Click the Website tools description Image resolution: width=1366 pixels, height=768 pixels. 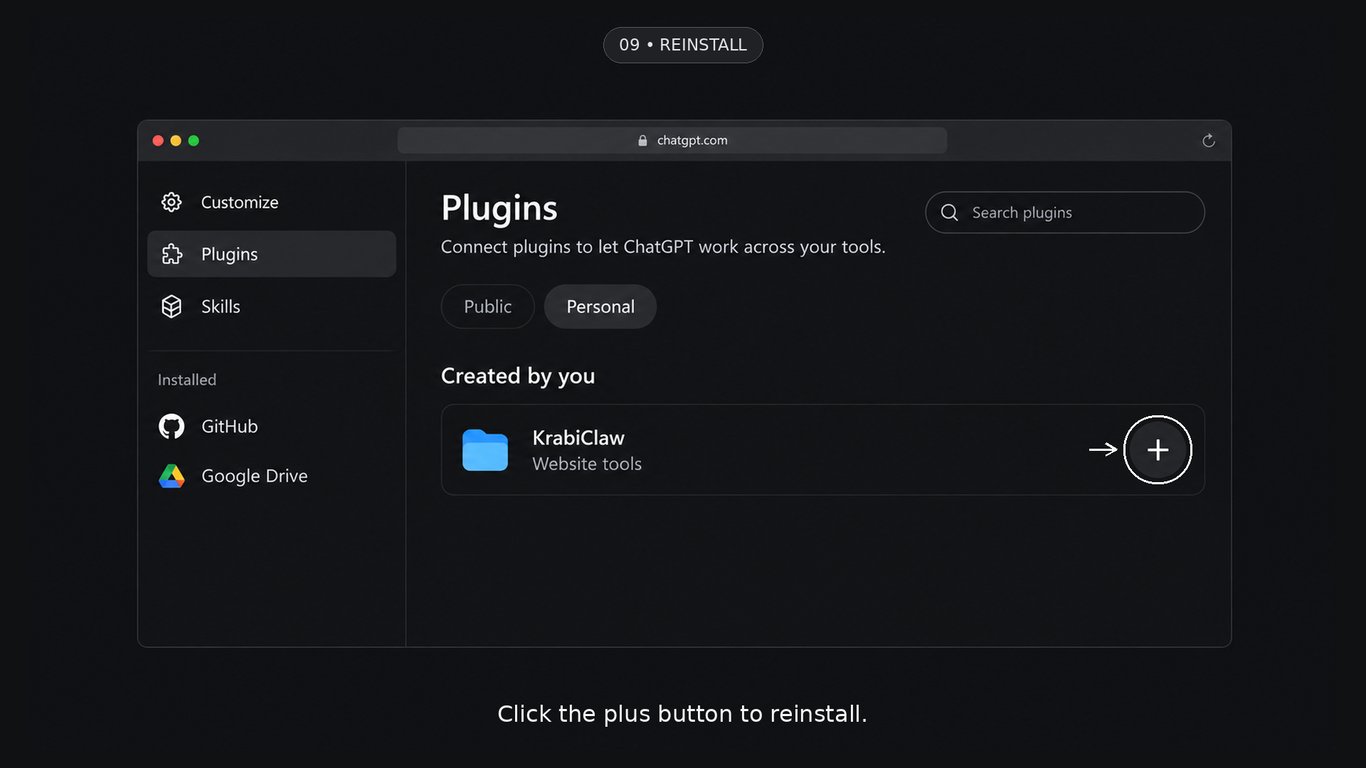pos(587,464)
